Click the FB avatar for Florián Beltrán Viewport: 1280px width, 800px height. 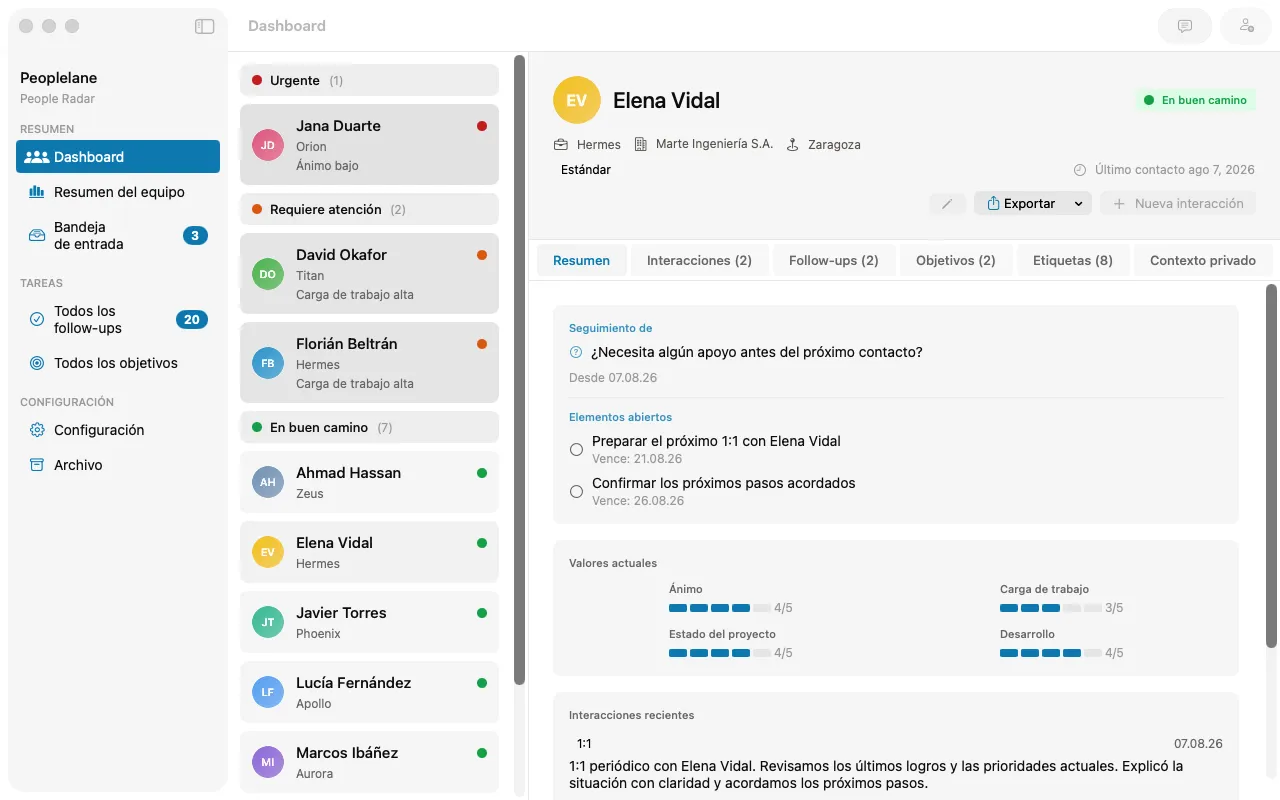click(268, 363)
